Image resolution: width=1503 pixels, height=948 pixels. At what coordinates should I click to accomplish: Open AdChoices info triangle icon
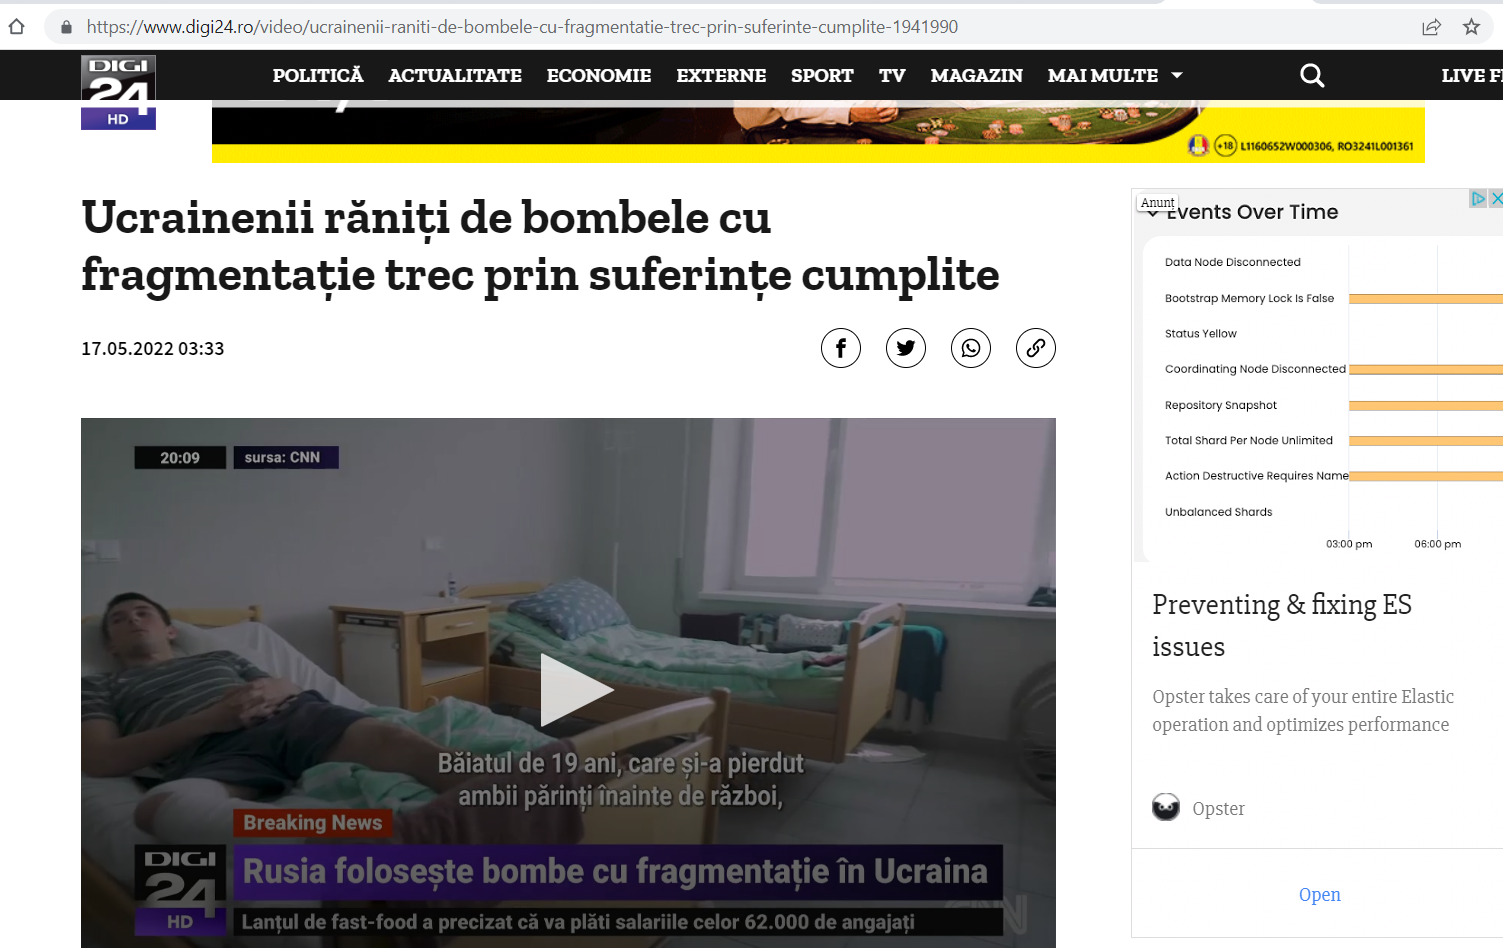(1478, 198)
